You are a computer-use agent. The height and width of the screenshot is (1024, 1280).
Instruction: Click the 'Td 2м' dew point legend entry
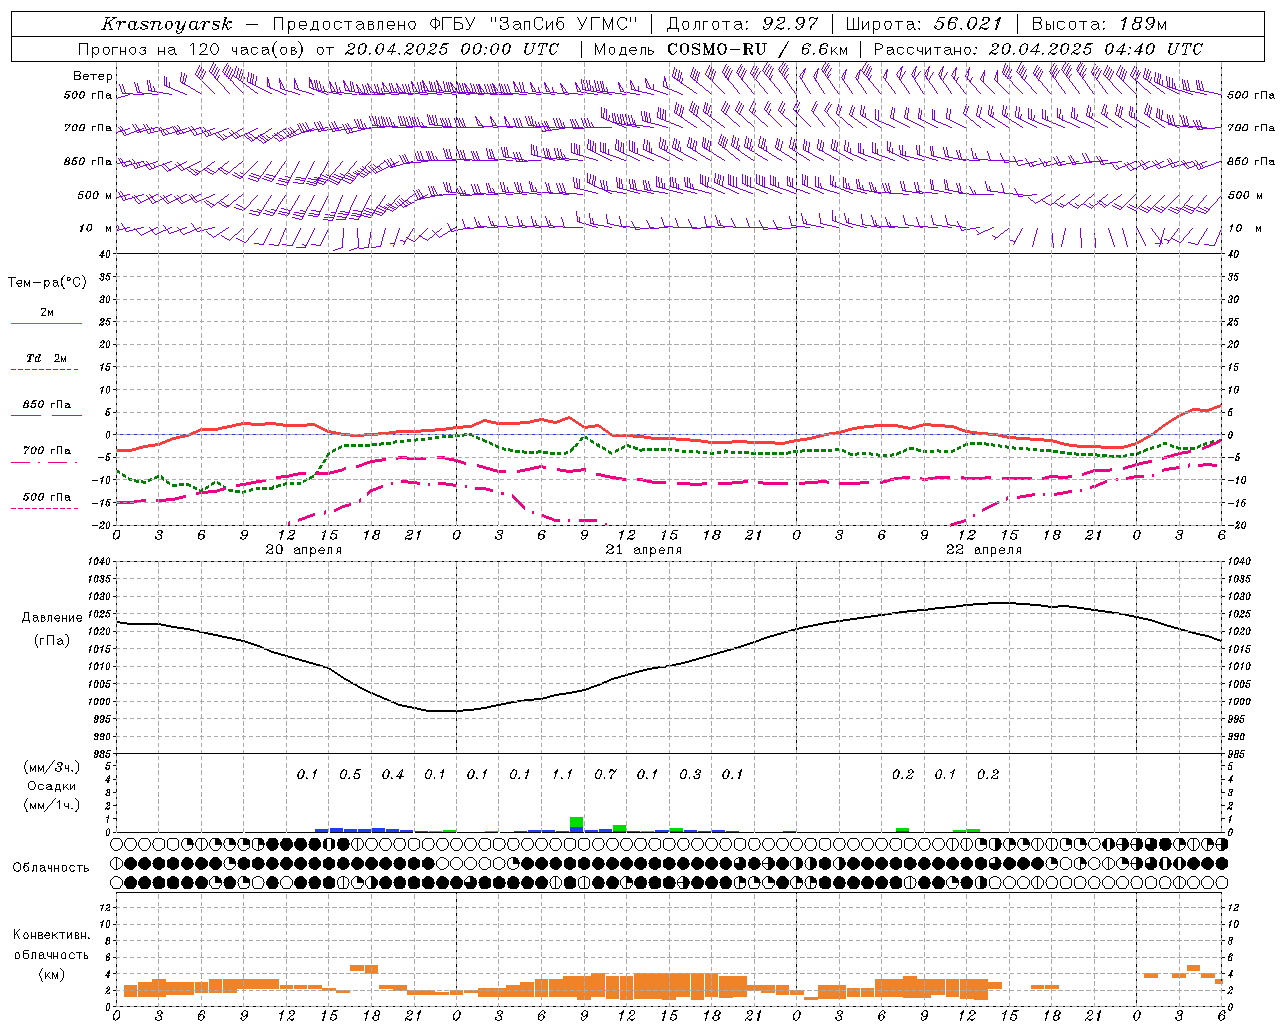point(47,358)
